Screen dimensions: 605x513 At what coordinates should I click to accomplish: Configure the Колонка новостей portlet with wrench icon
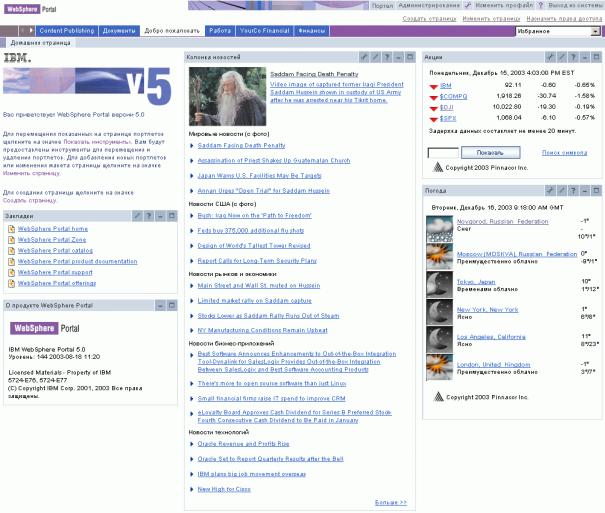coord(364,57)
